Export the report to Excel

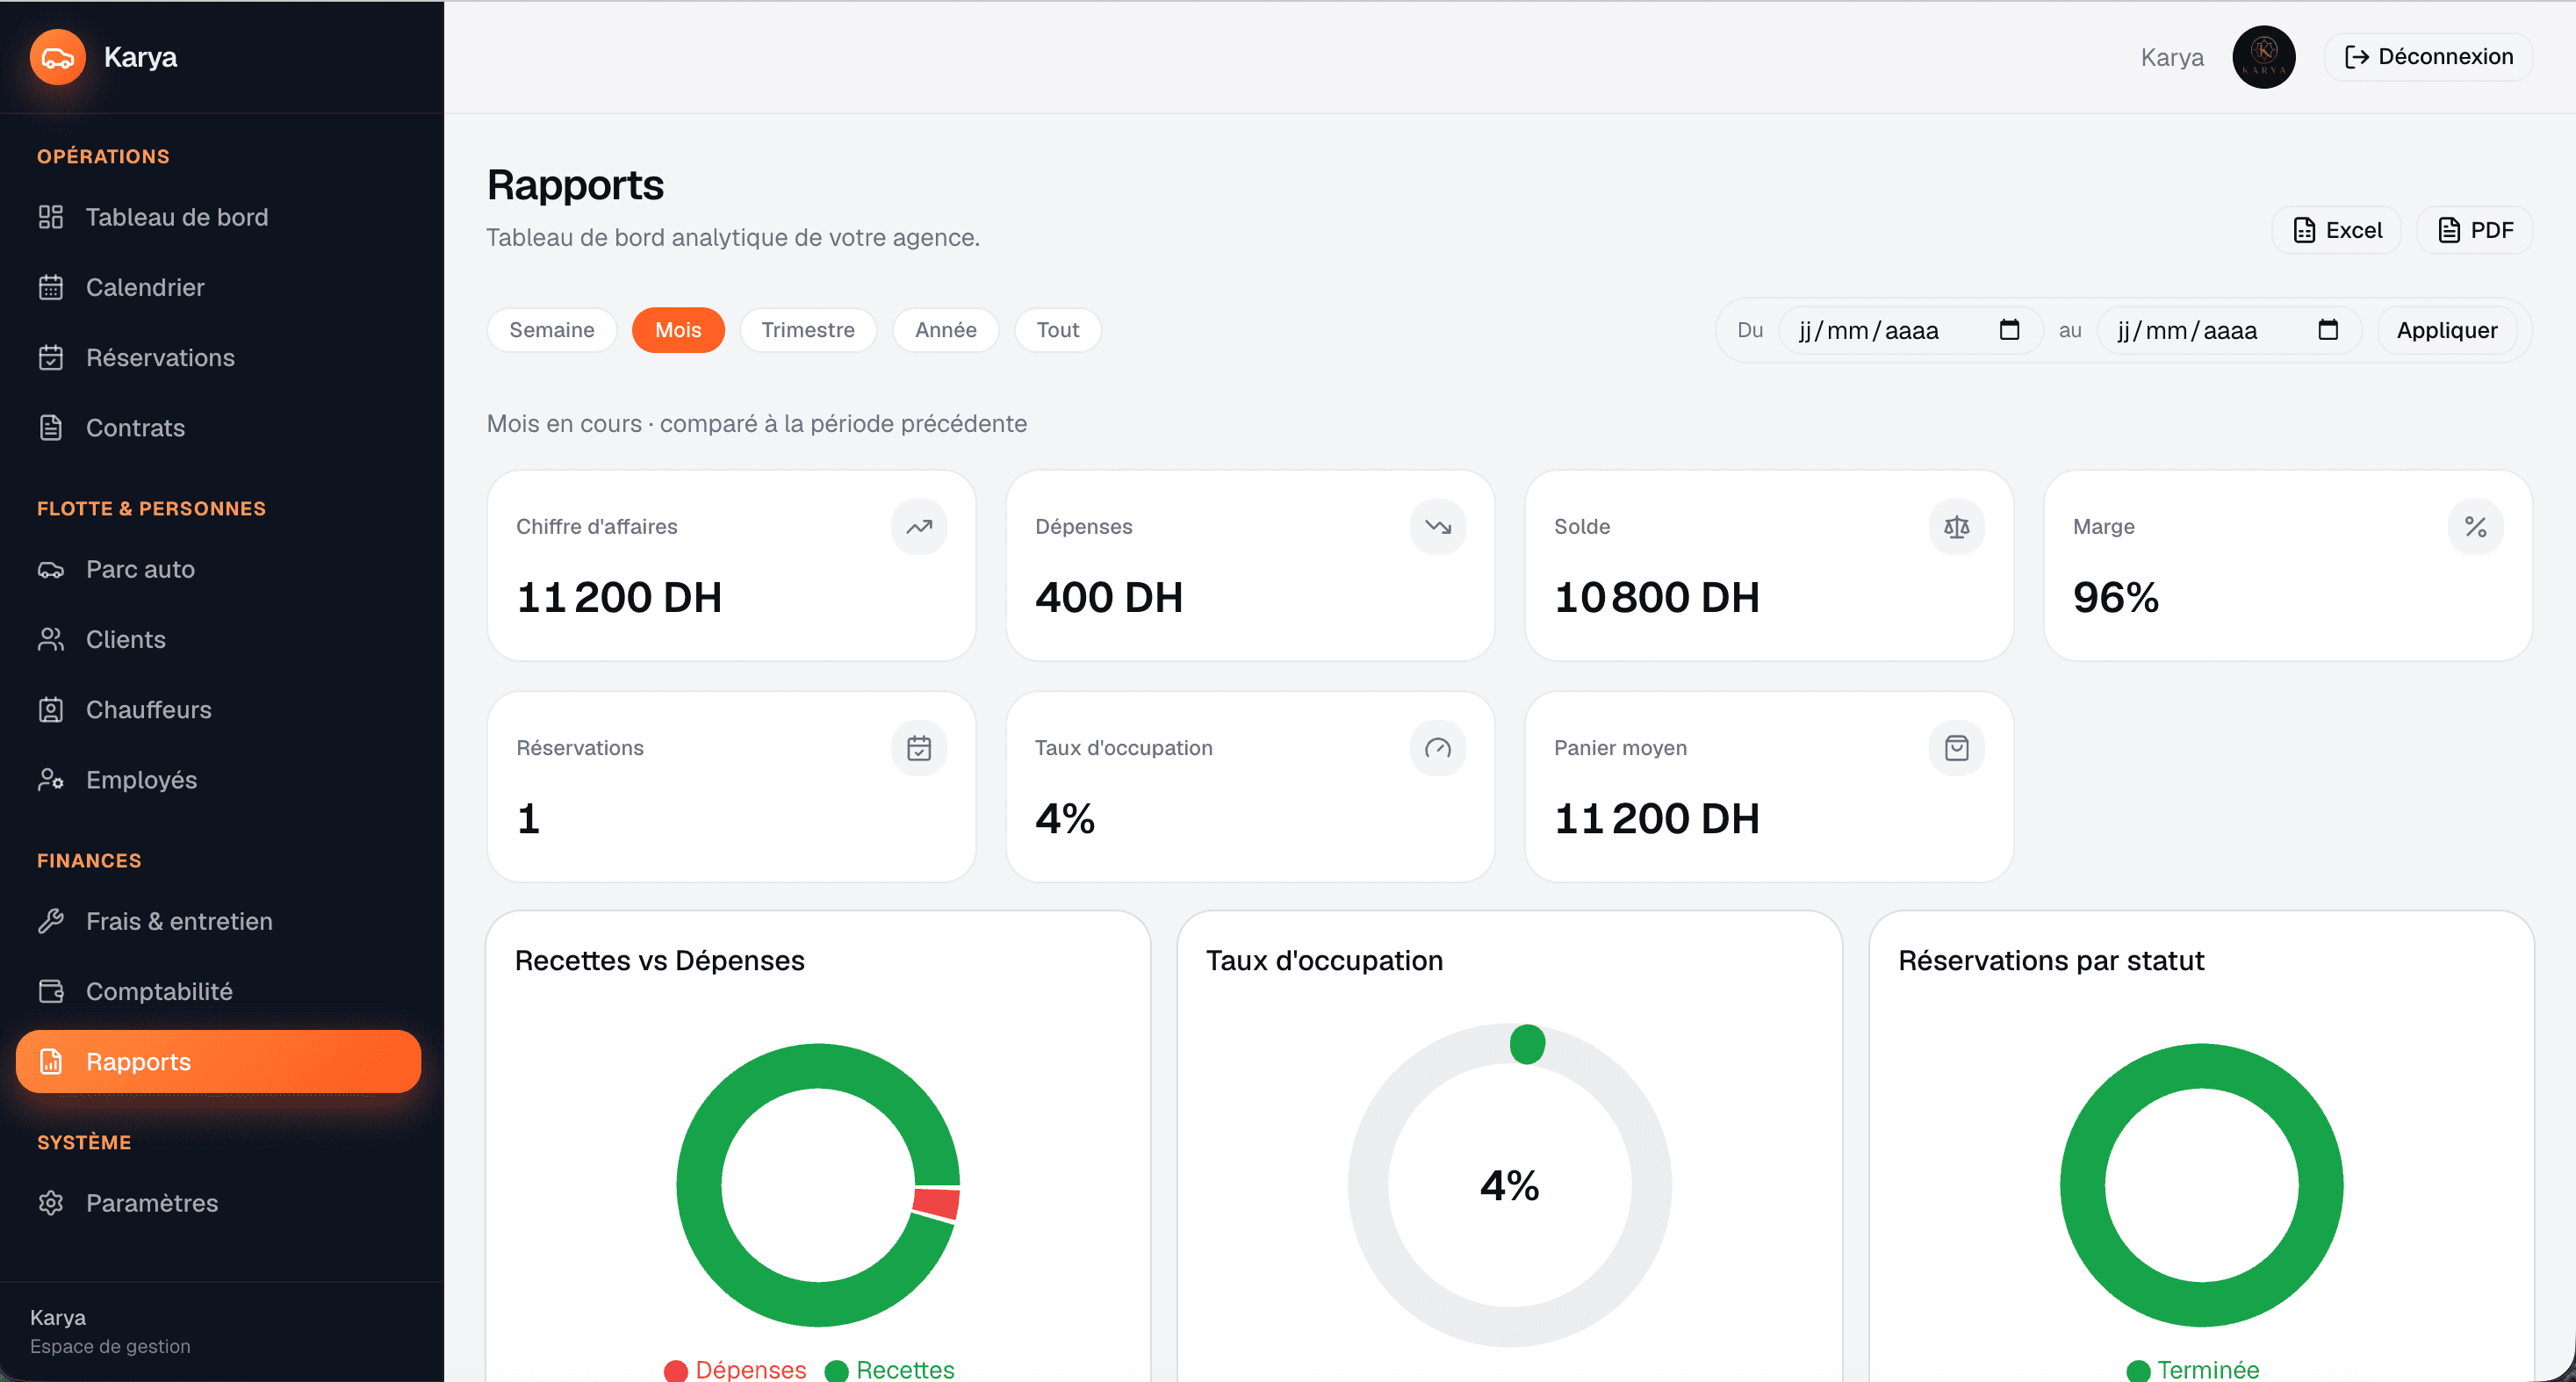[2337, 230]
